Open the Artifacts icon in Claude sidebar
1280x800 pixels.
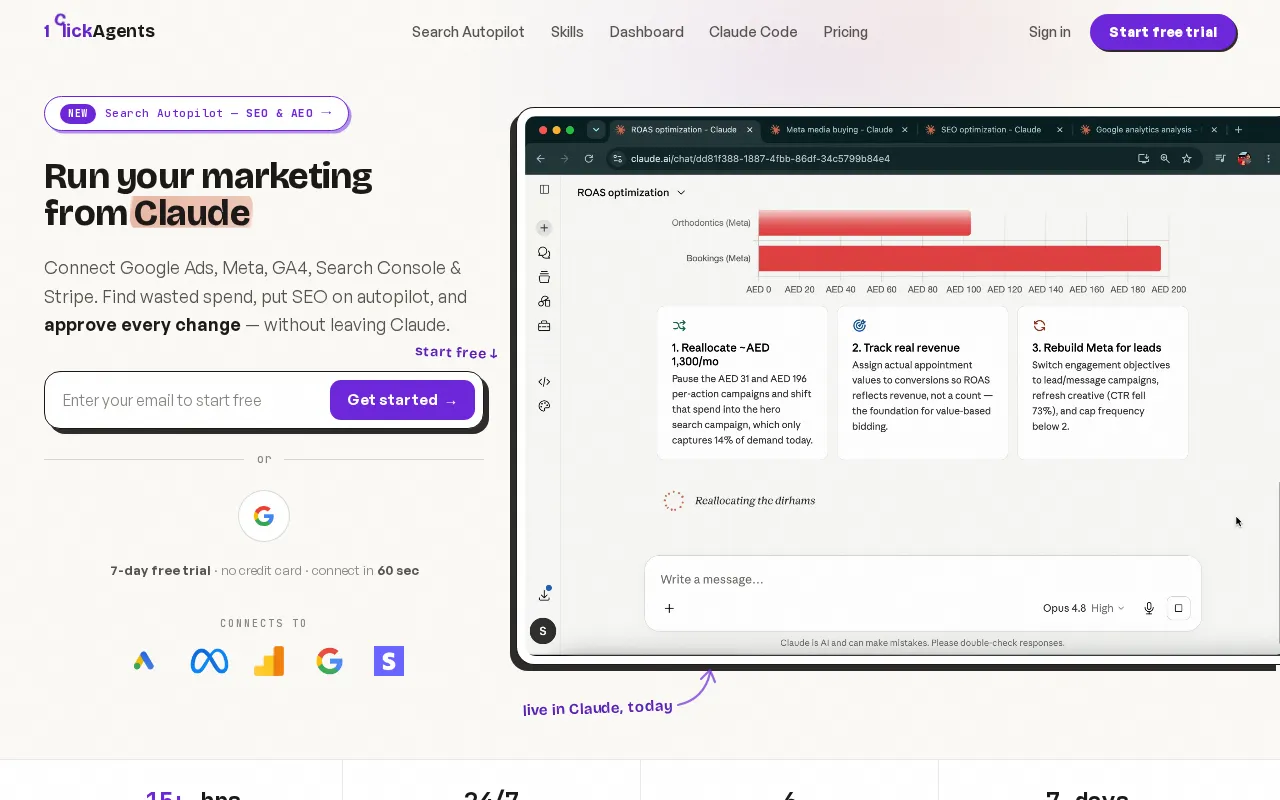[544, 301]
